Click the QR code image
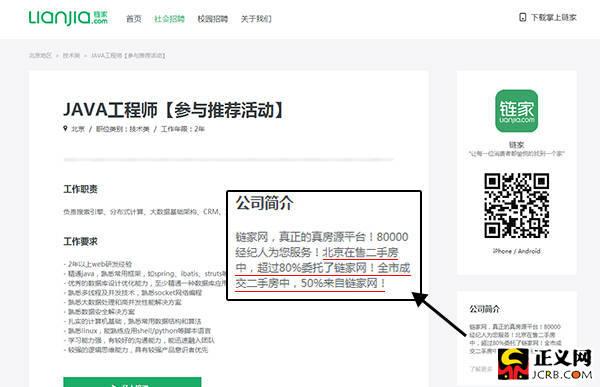600x387 pixels. coord(517,206)
